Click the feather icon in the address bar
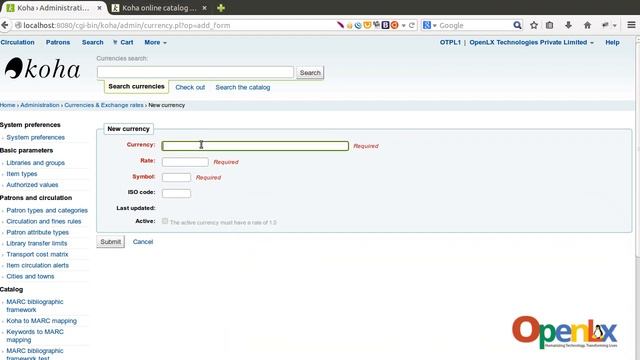 pyautogui.click(x=340, y=25)
